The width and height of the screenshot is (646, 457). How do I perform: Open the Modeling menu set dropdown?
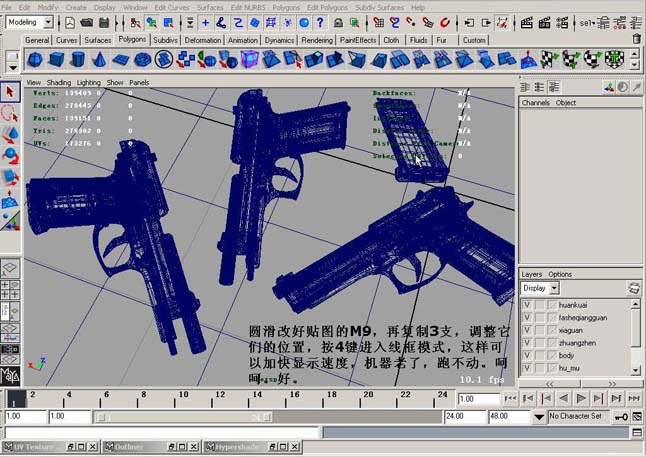point(49,22)
